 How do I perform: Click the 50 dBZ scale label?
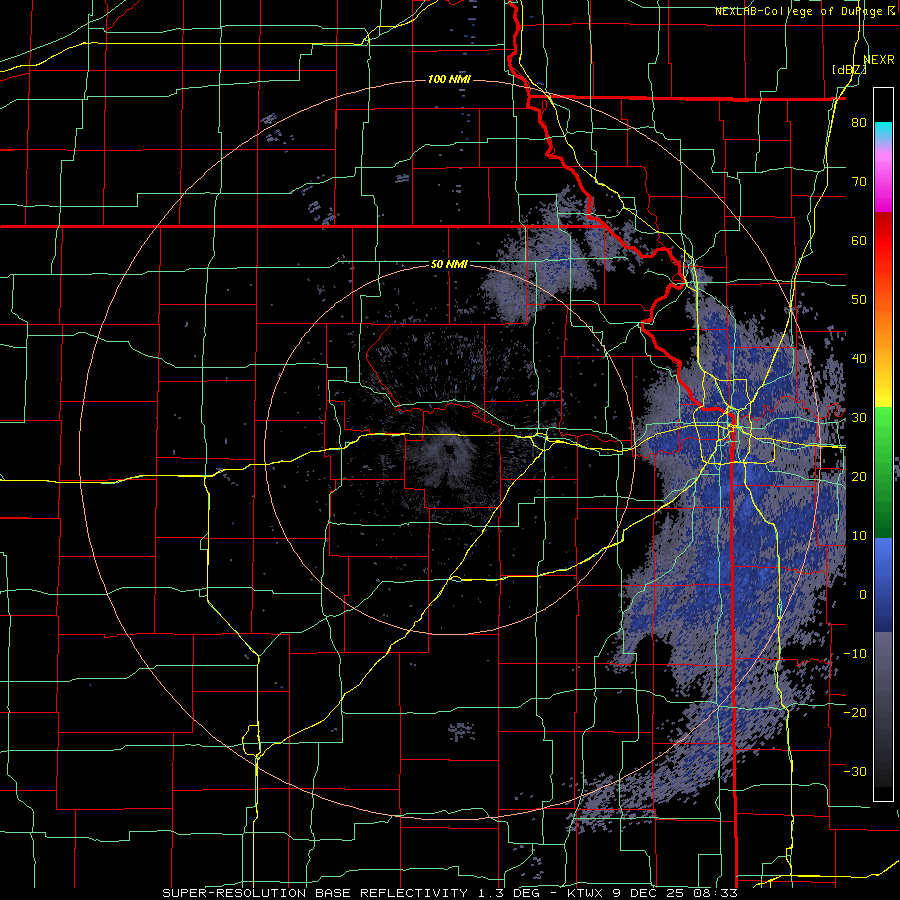tap(859, 300)
